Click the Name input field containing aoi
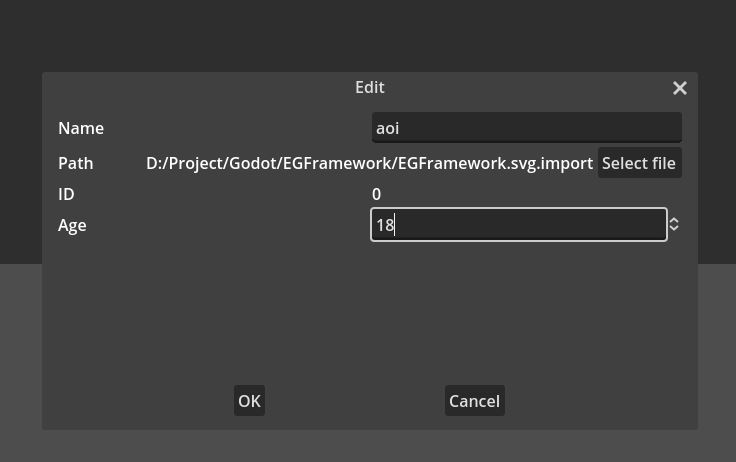Image resolution: width=736 pixels, height=462 pixels. [x=526, y=128]
